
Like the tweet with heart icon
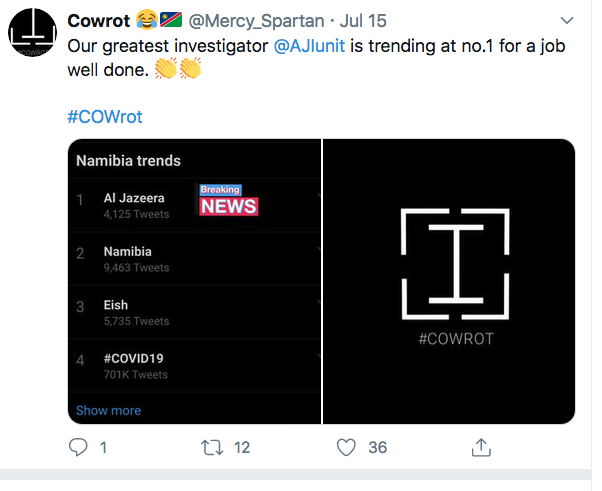pos(346,447)
